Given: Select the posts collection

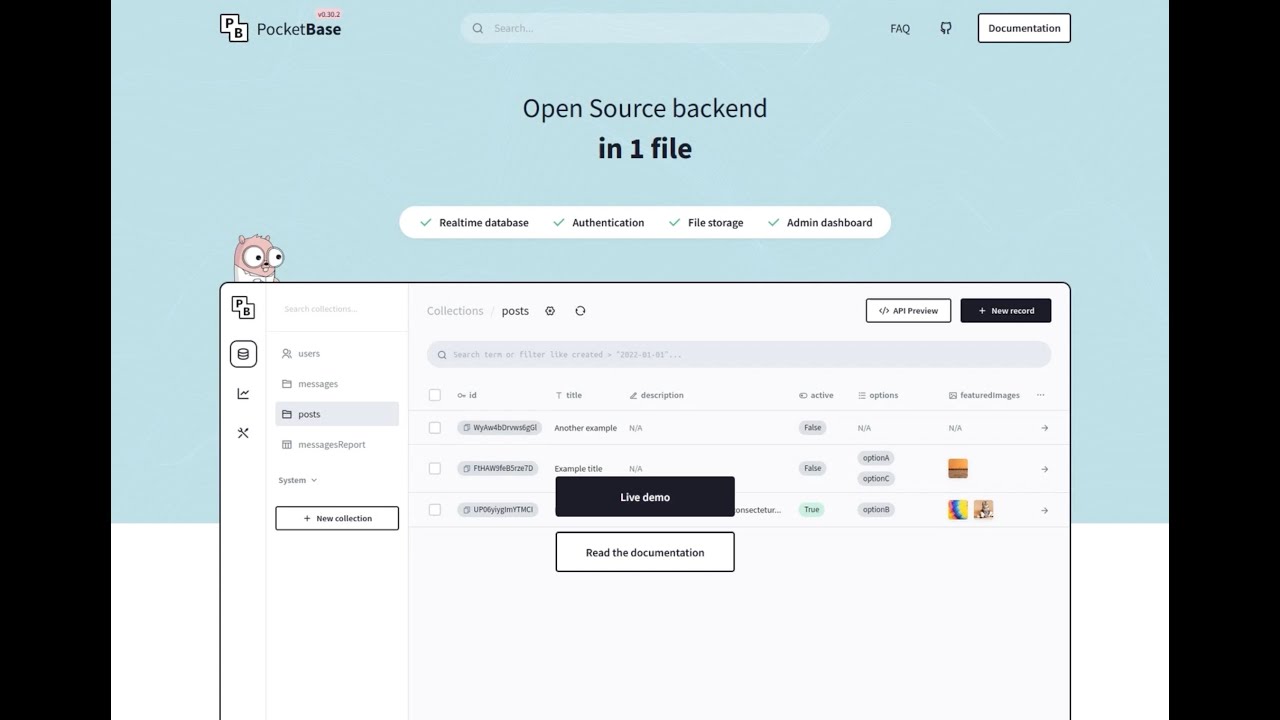Looking at the screenshot, I should [337, 414].
